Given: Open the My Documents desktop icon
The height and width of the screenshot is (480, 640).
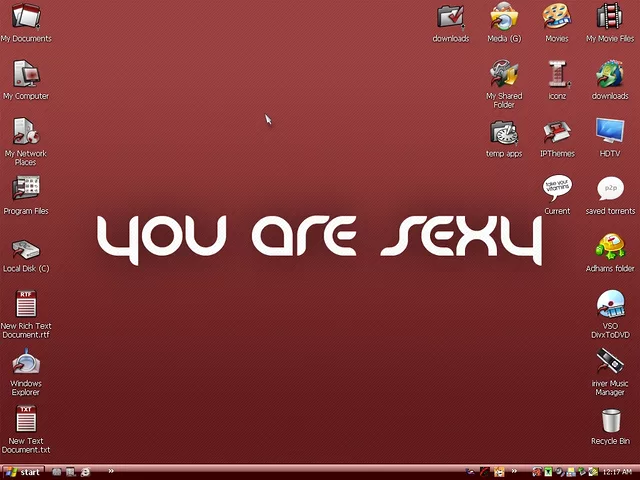Looking at the screenshot, I should coord(26,22).
